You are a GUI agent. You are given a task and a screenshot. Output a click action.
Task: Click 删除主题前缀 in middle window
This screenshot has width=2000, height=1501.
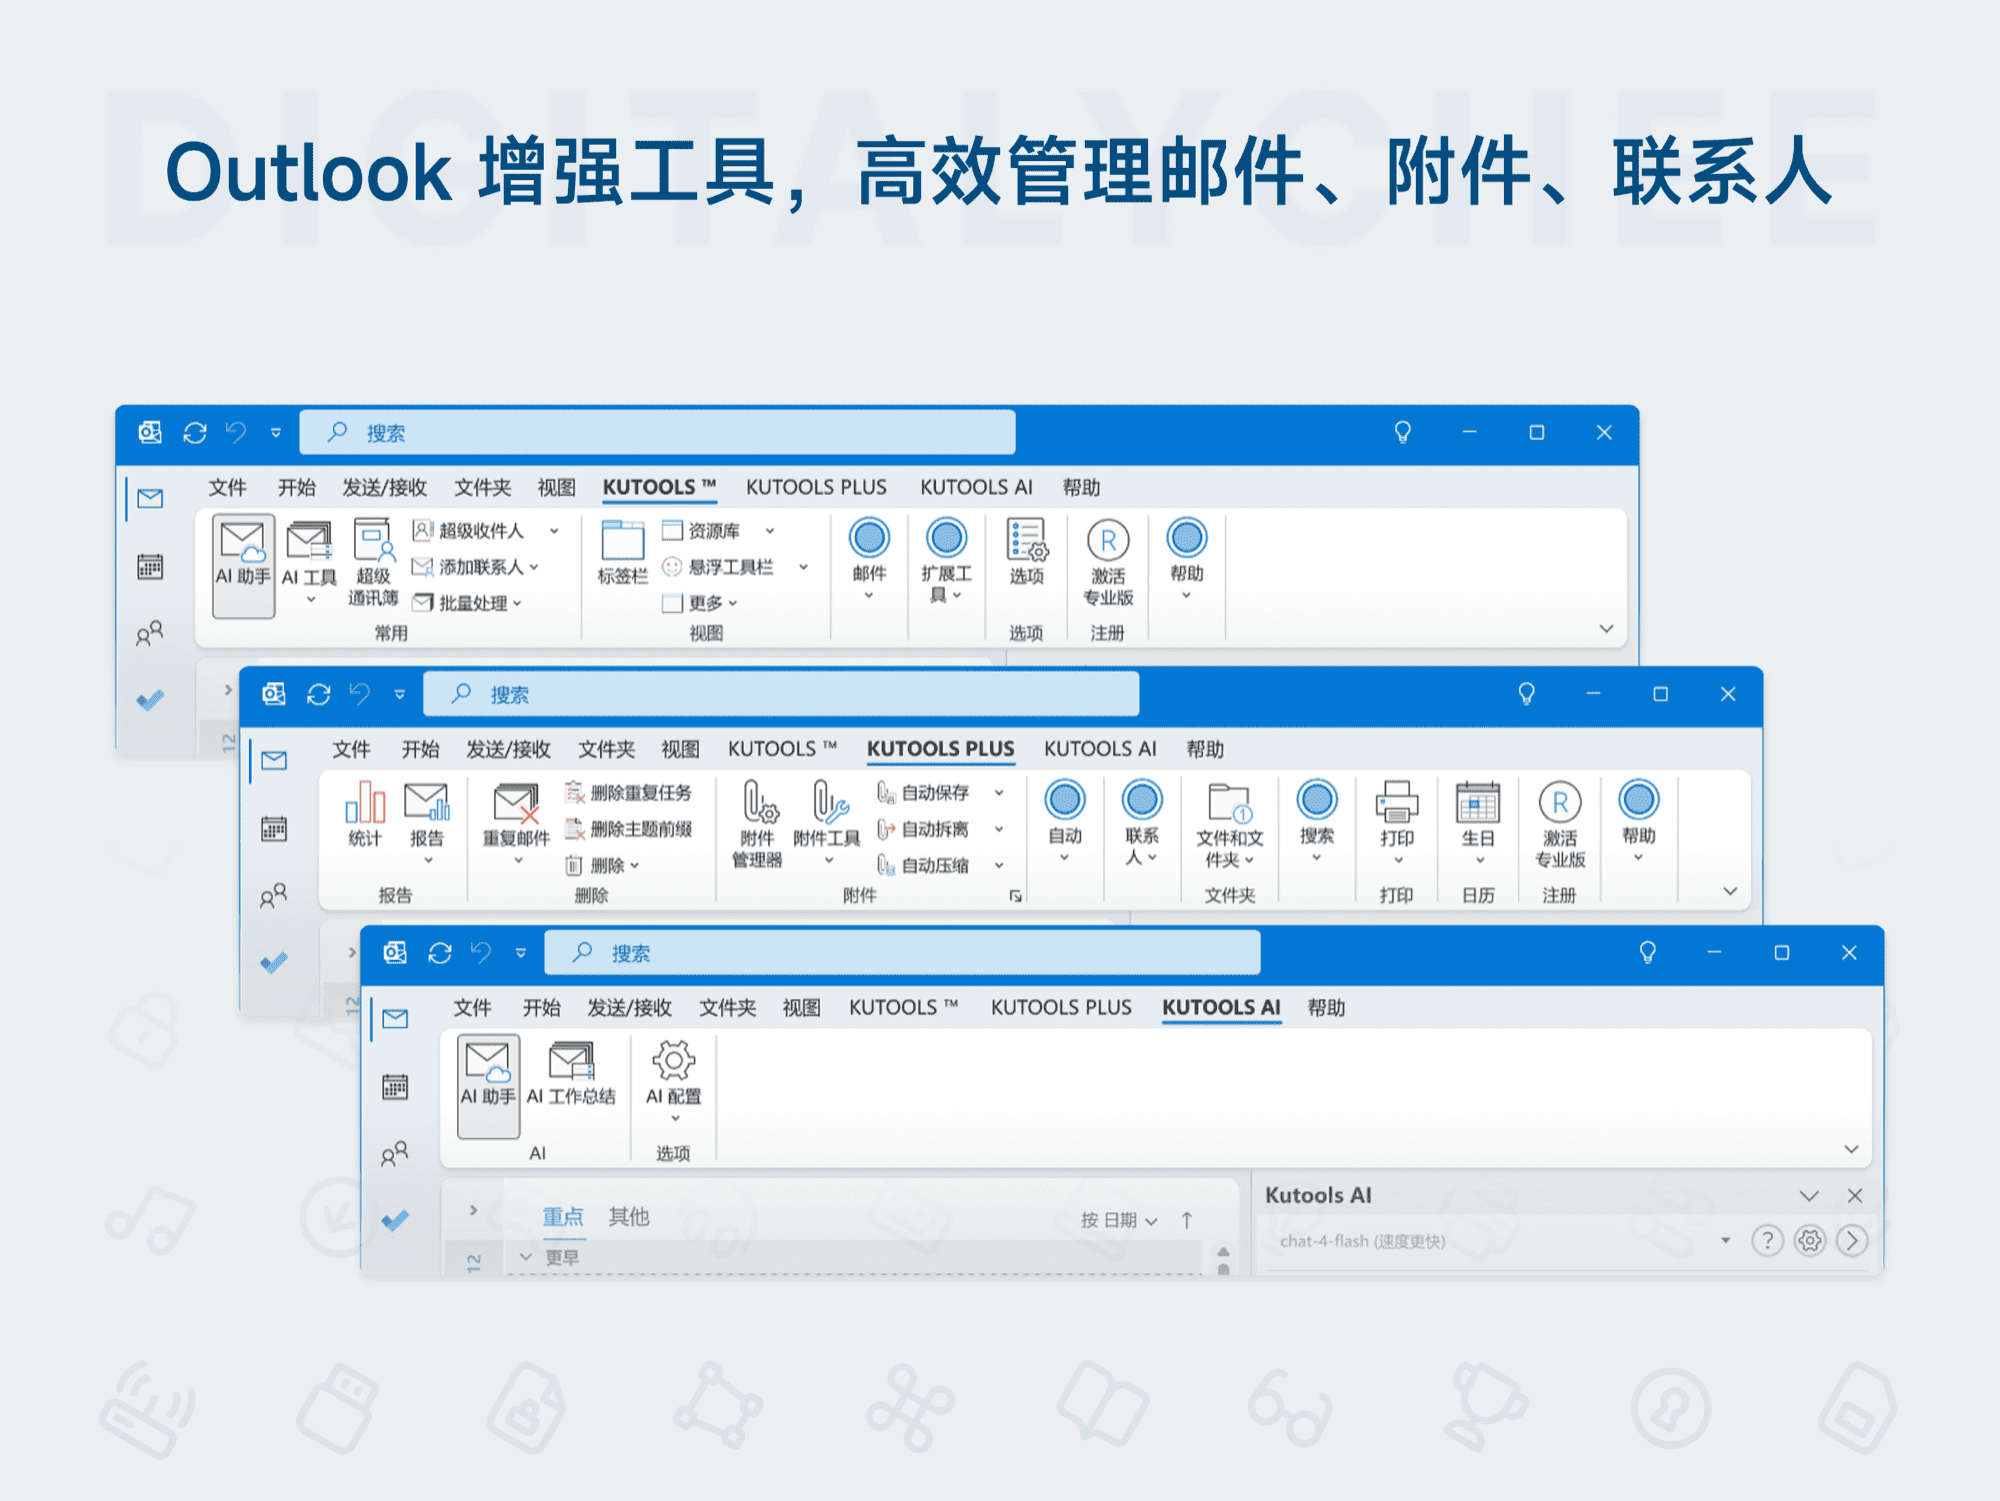(629, 829)
